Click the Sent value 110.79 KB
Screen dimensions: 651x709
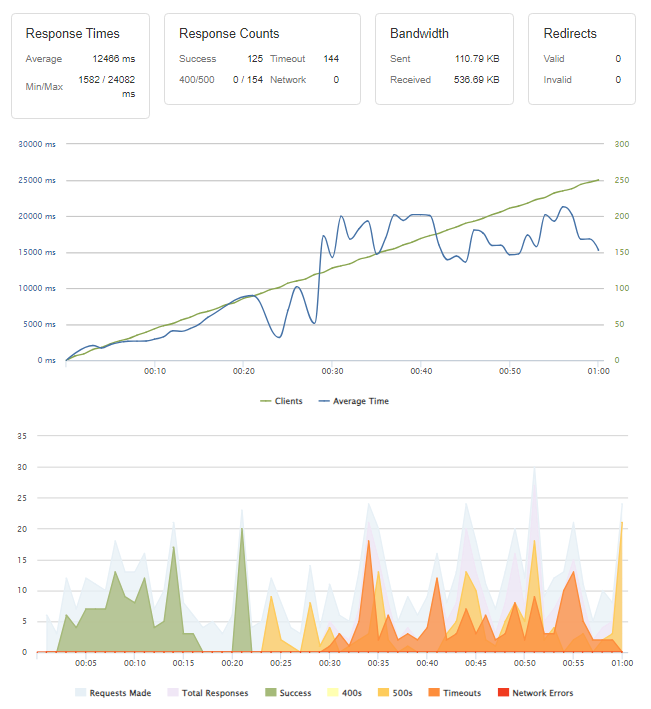(477, 59)
